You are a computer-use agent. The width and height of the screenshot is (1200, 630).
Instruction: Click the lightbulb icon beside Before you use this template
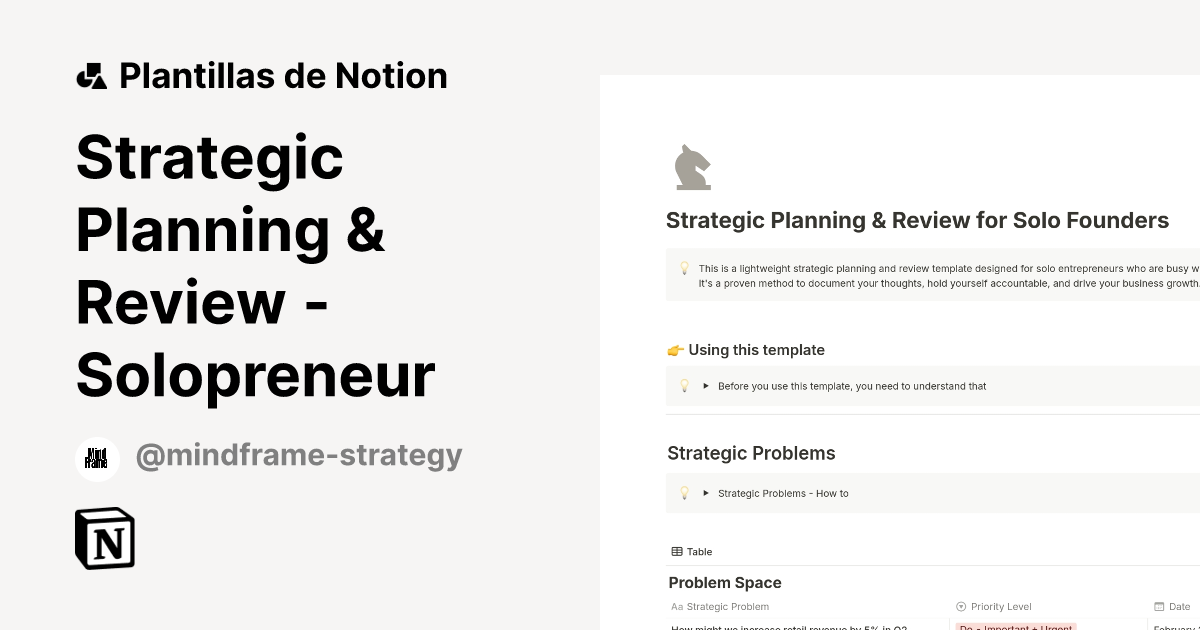(684, 386)
